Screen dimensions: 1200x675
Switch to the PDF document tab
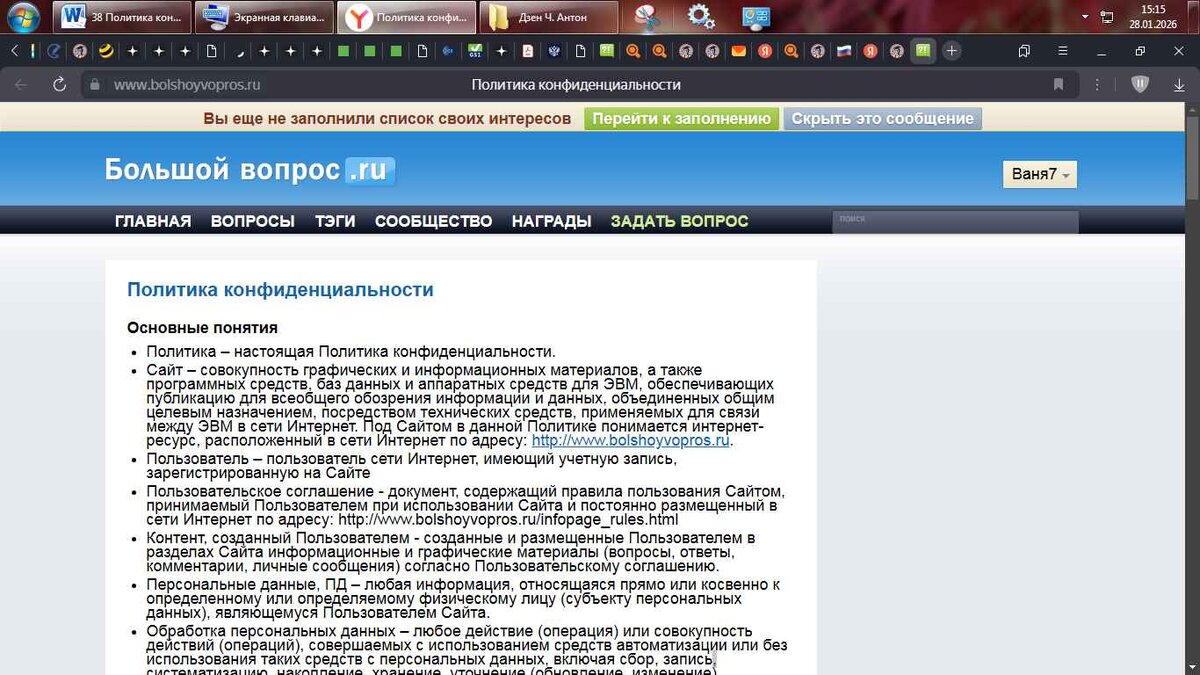527,51
